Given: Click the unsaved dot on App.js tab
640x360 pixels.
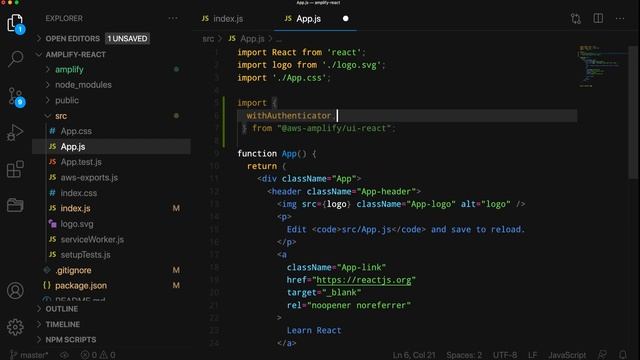Looking at the screenshot, I should click(345, 19).
